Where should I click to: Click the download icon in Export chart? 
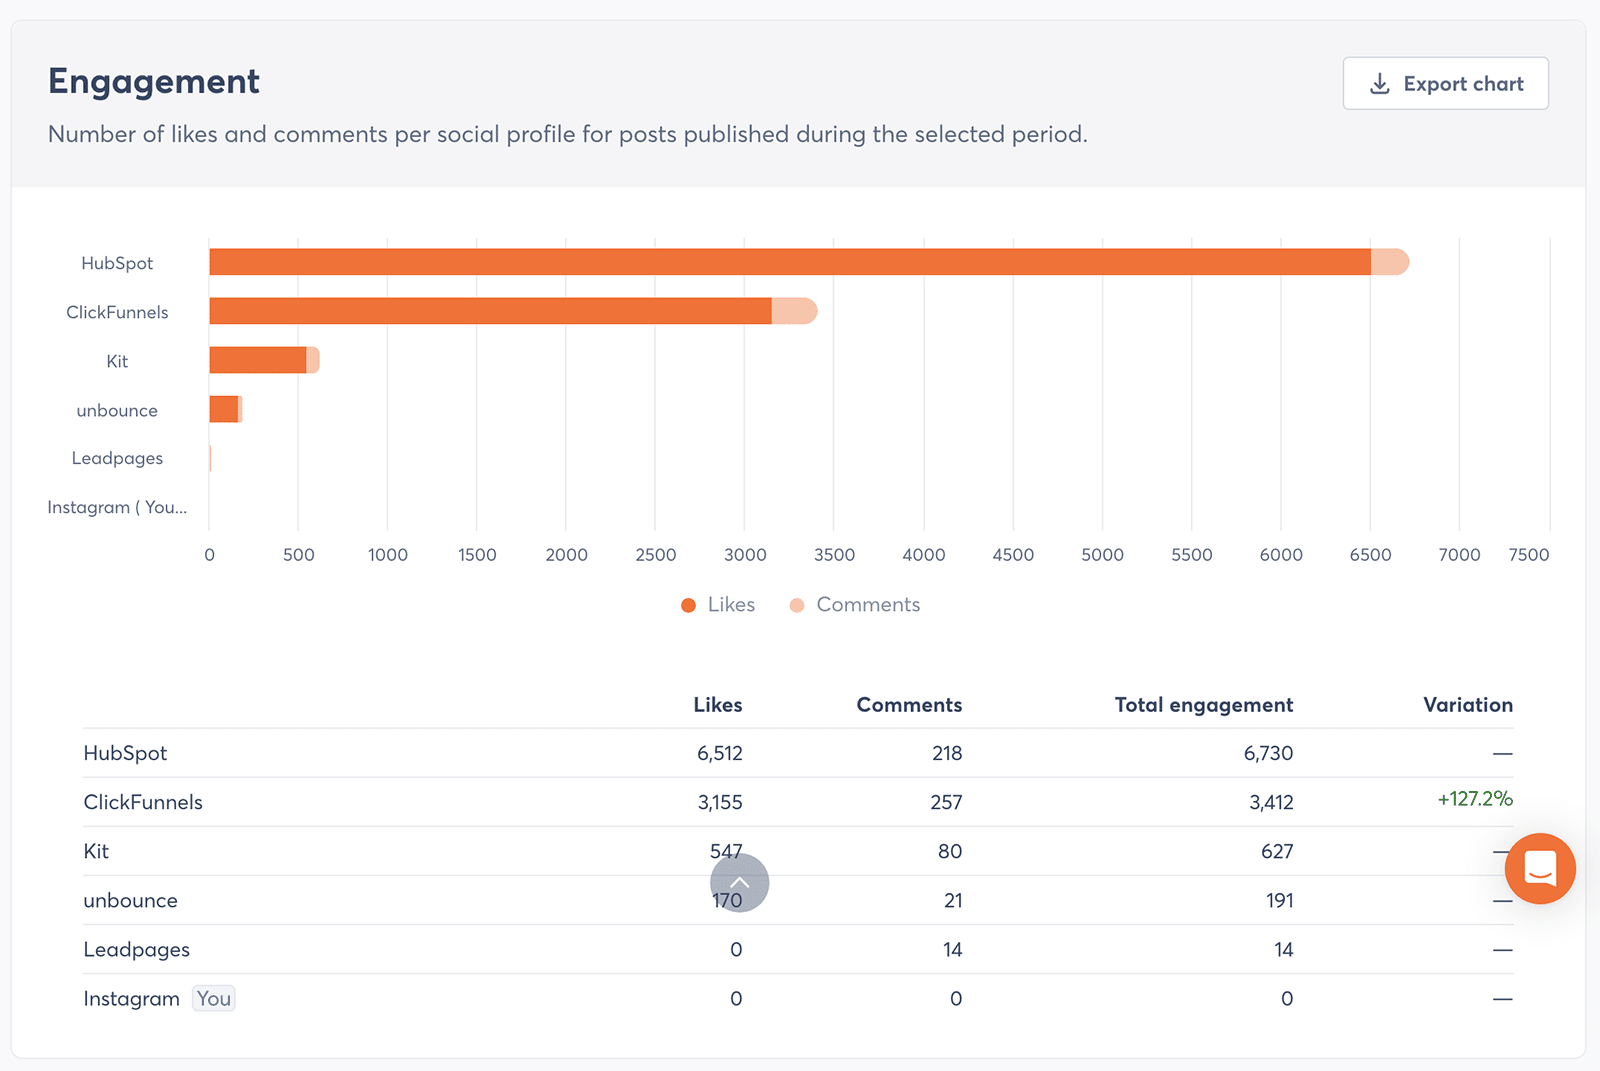pyautogui.click(x=1380, y=84)
